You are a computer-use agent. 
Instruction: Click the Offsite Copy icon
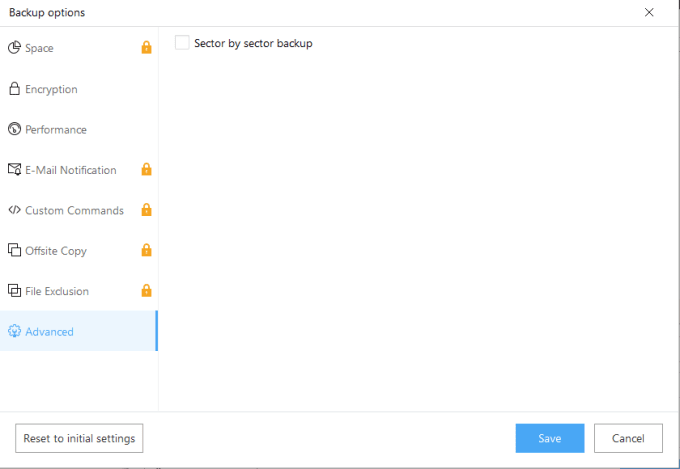click(x=15, y=250)
